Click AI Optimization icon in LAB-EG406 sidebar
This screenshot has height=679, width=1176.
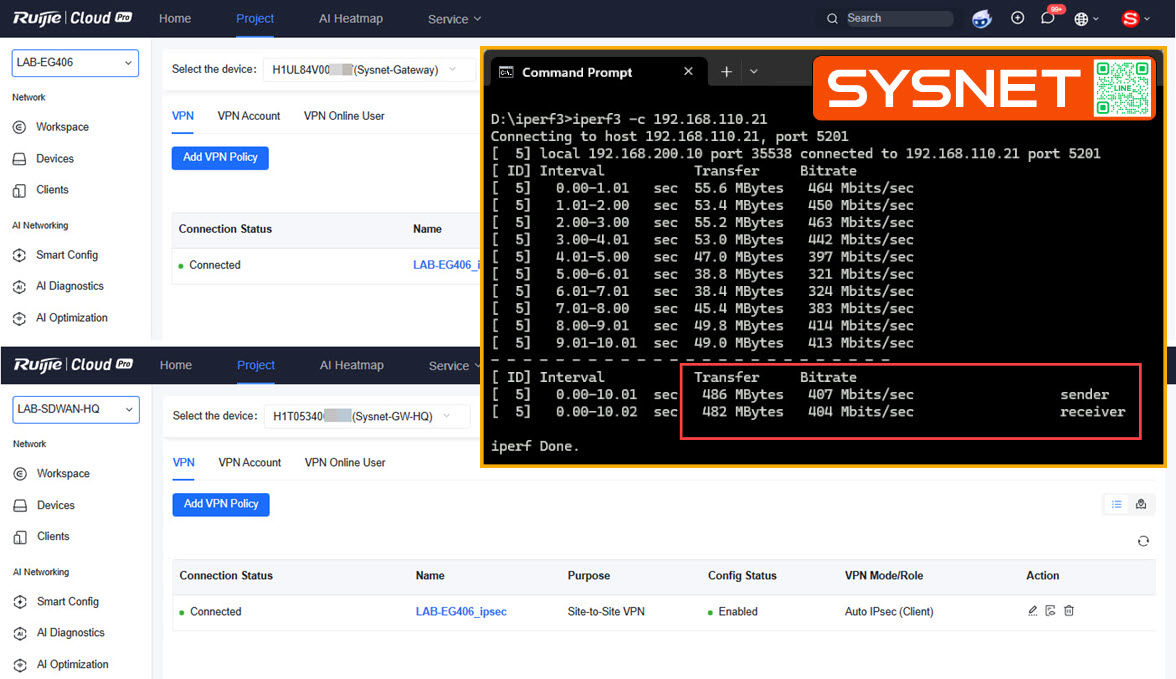(20, 318)
